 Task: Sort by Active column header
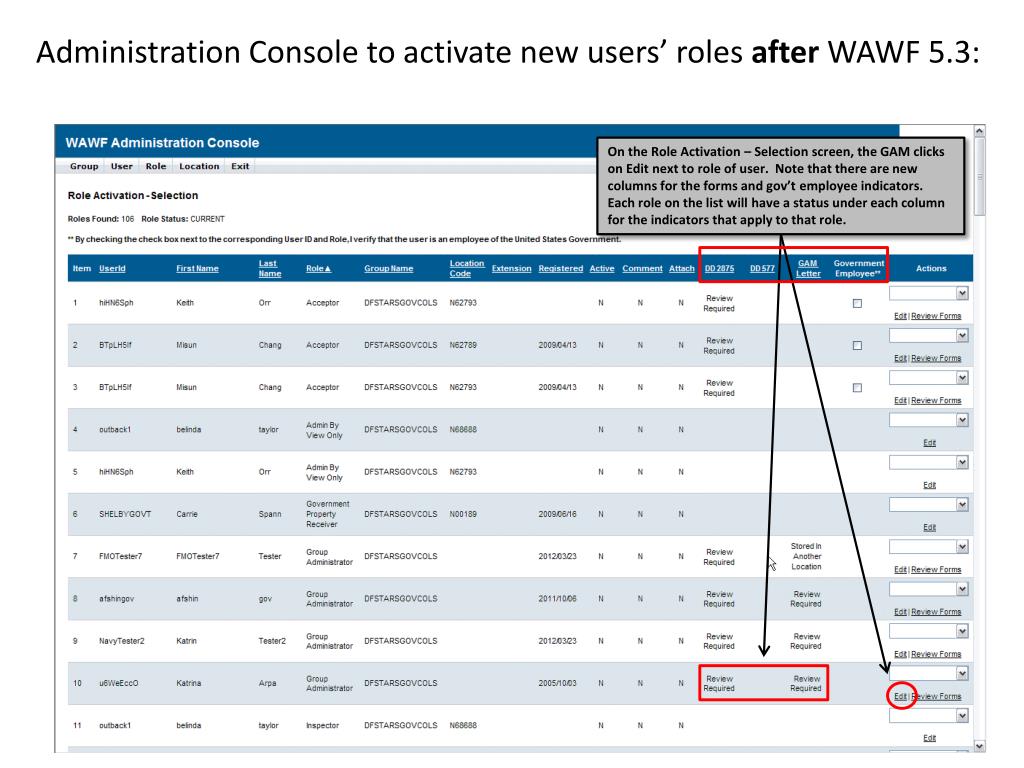(601, 268)
